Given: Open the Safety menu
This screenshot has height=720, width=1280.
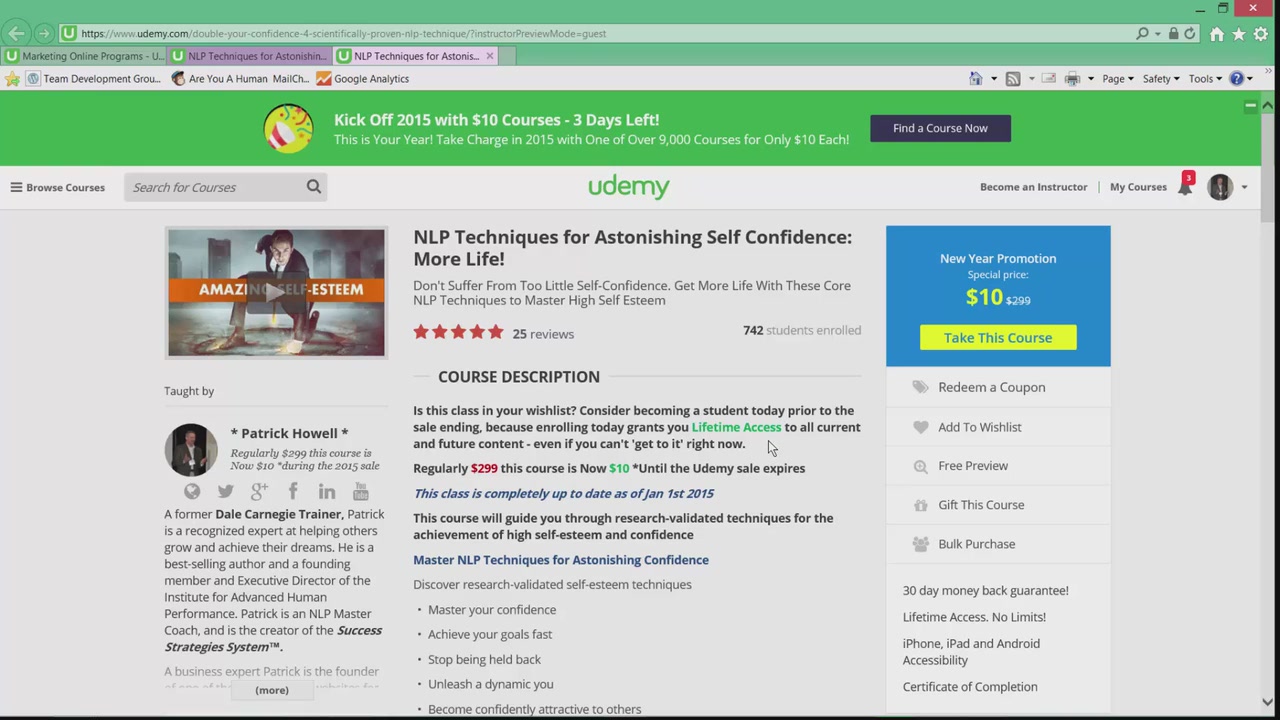Looking at the screenshot, I should click(1161, 79).
